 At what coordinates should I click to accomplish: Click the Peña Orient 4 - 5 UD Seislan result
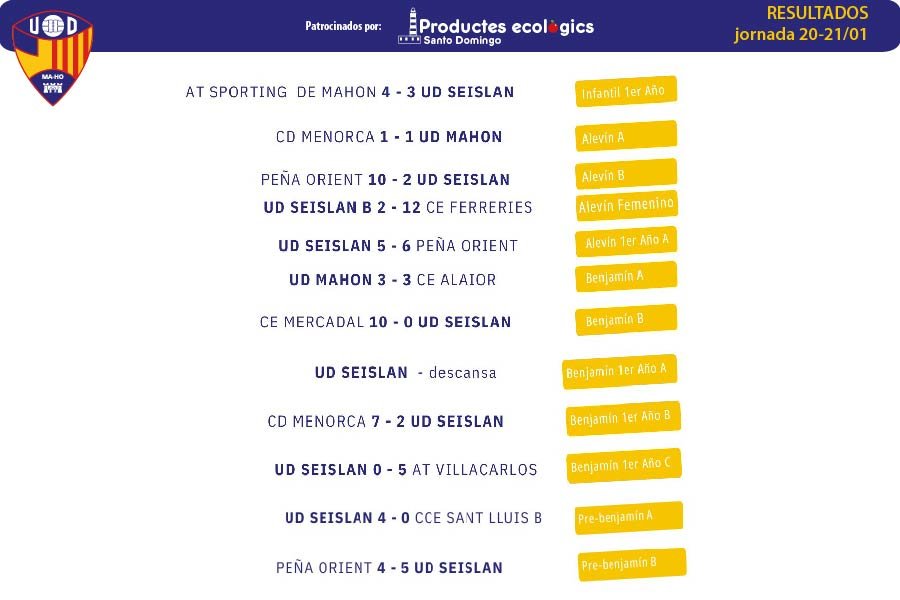389,568
